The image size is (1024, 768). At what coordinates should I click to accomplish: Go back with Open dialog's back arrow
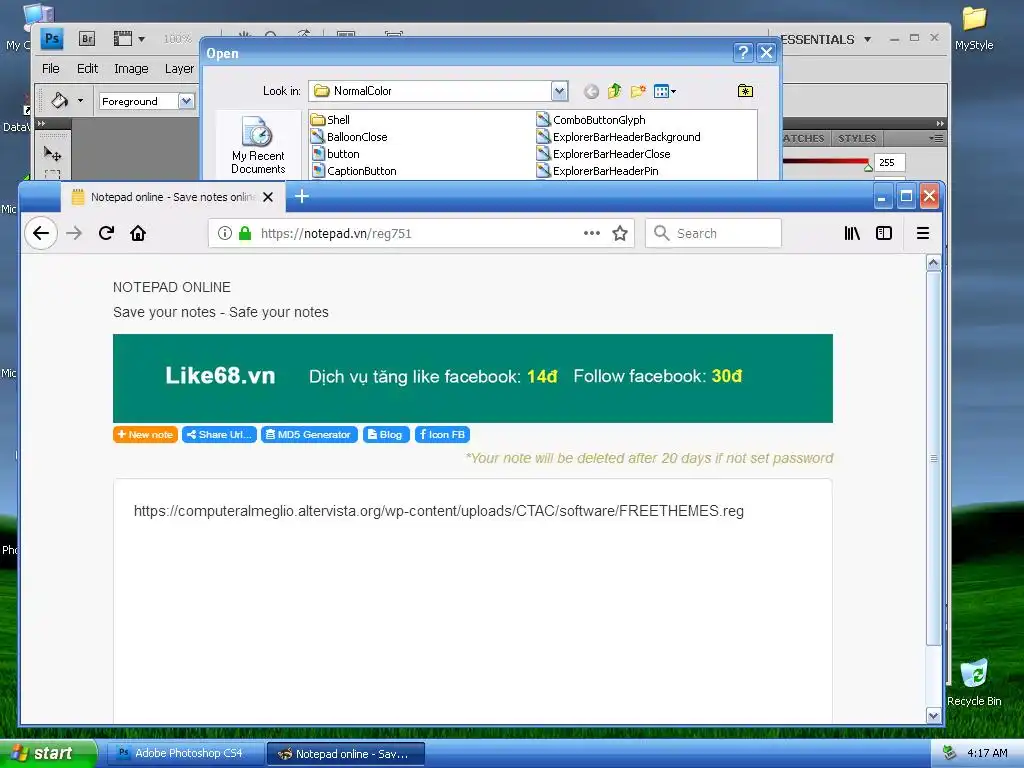(x=591, y=91)
